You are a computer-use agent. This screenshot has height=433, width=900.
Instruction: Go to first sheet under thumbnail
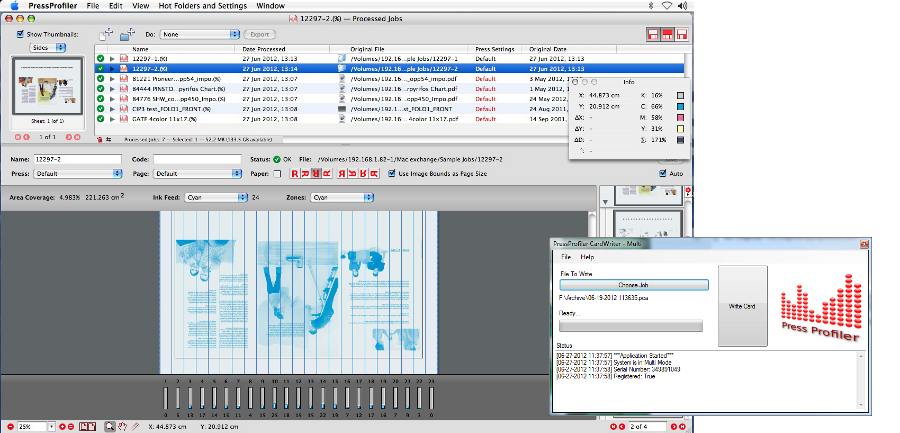click(x=18, y=137)
